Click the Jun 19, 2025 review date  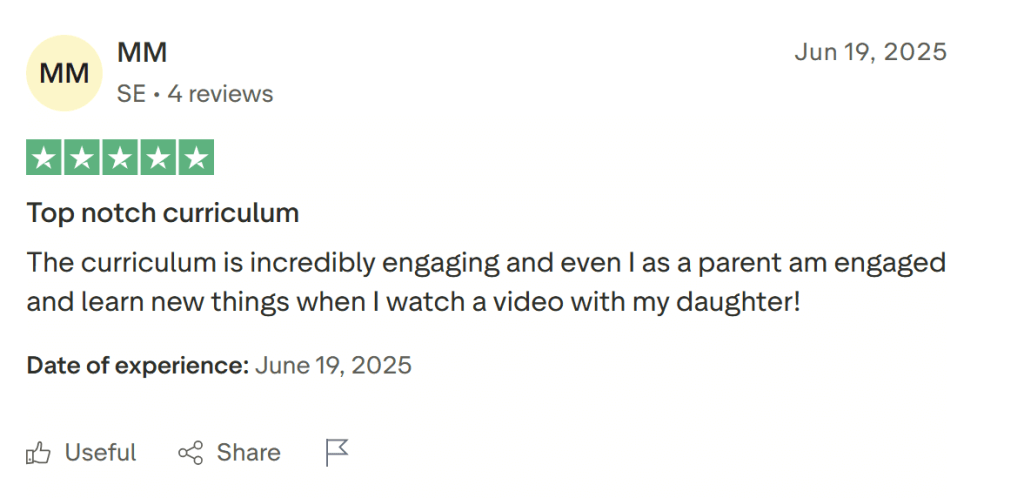click(x=870, y=52)
